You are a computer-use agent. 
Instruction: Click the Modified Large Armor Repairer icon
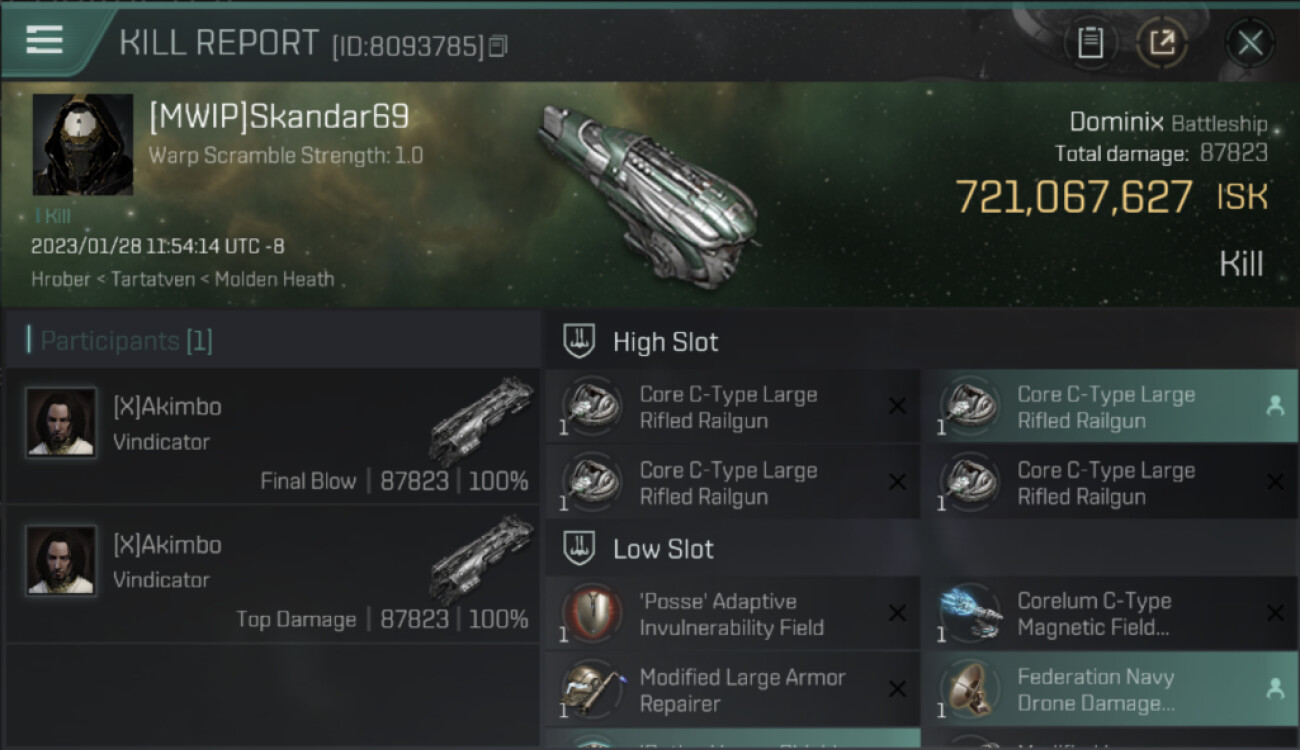pyautogui.click(x=591, y=690)
